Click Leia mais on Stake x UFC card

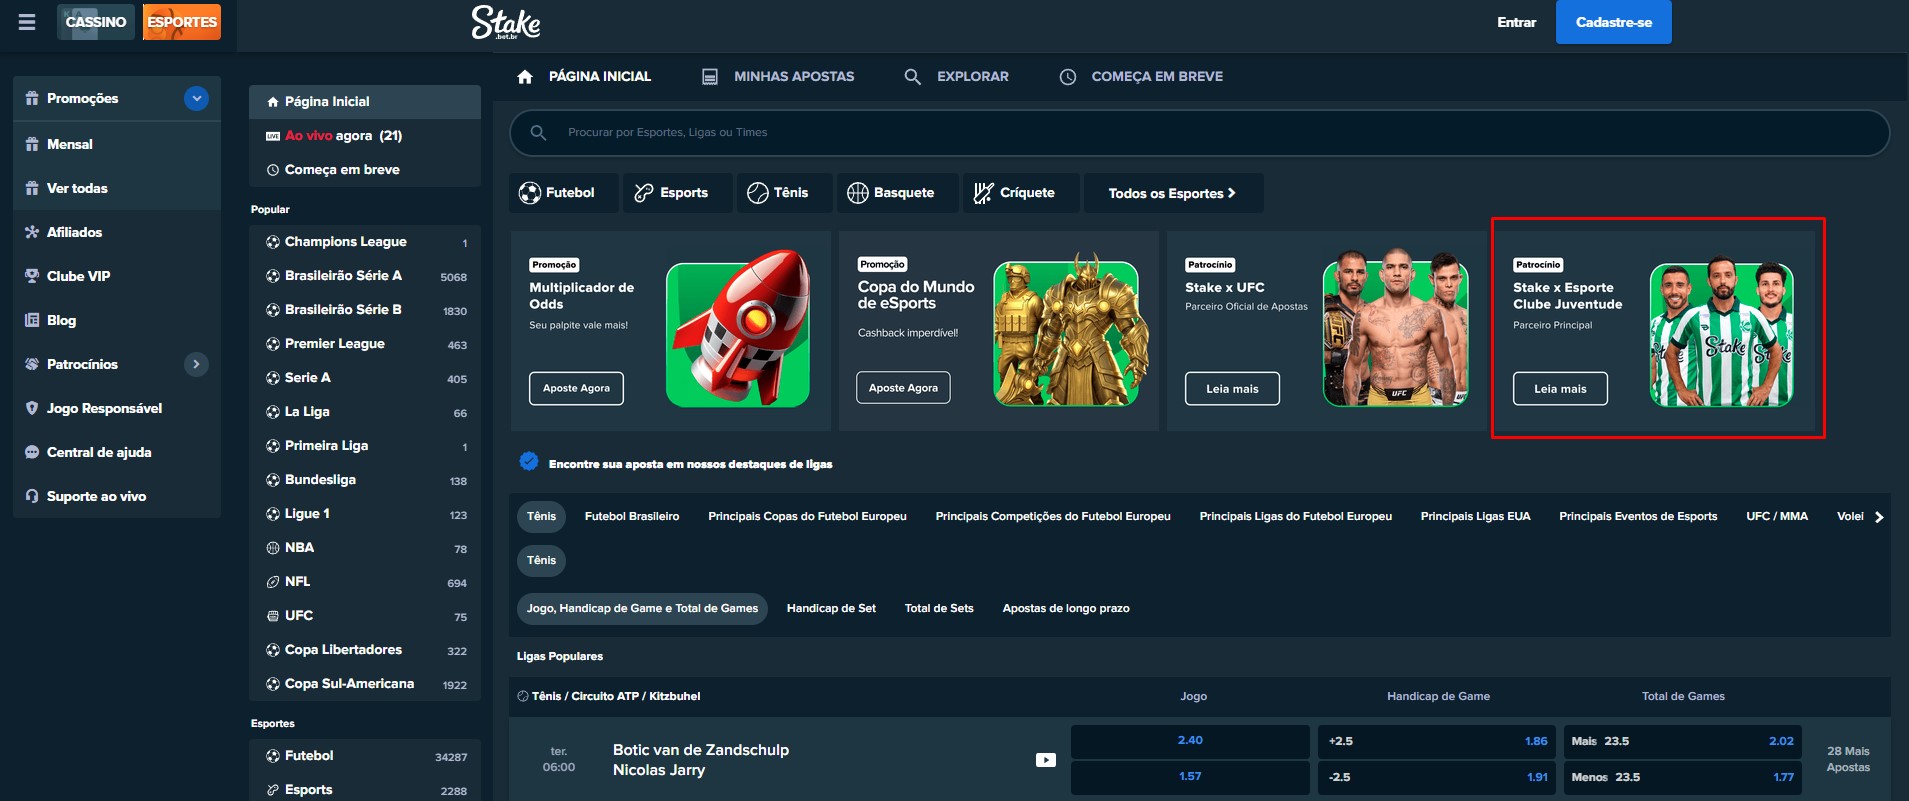1232,389
